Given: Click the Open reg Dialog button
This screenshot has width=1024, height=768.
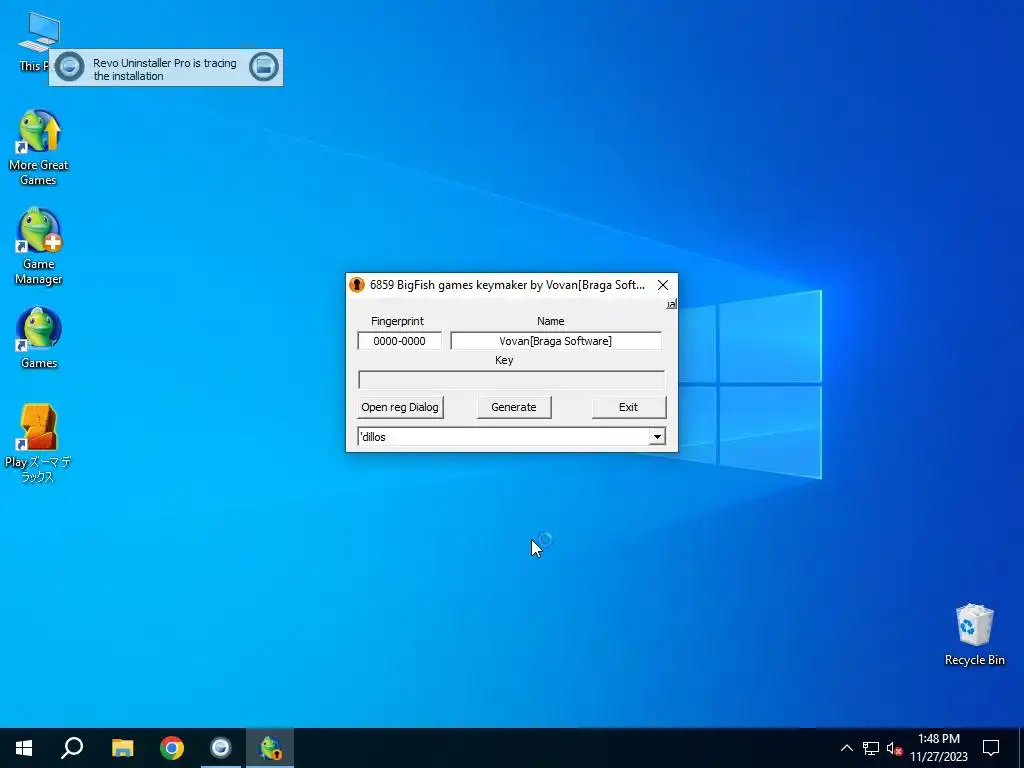Looking at the screenshot, I should pos(400,407).
